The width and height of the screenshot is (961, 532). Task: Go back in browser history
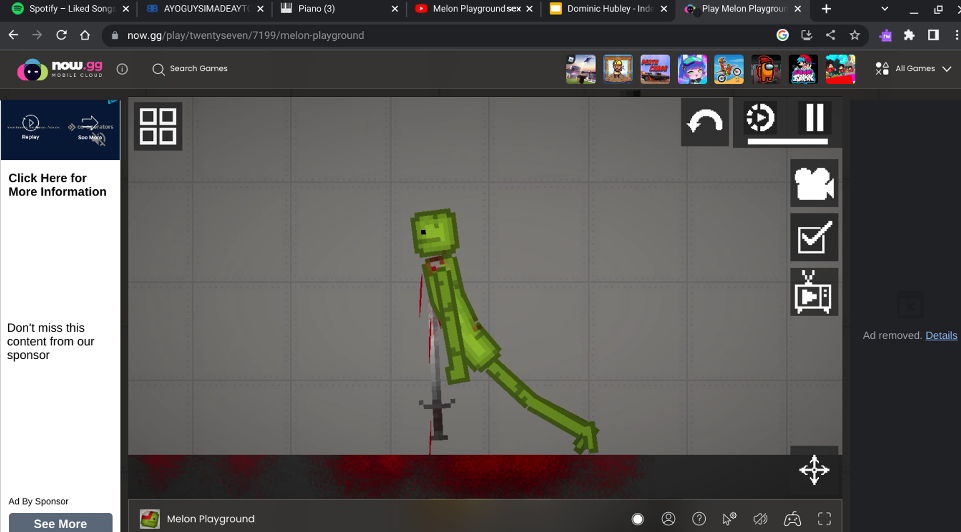pyautogui.click(x=13, y=35)
